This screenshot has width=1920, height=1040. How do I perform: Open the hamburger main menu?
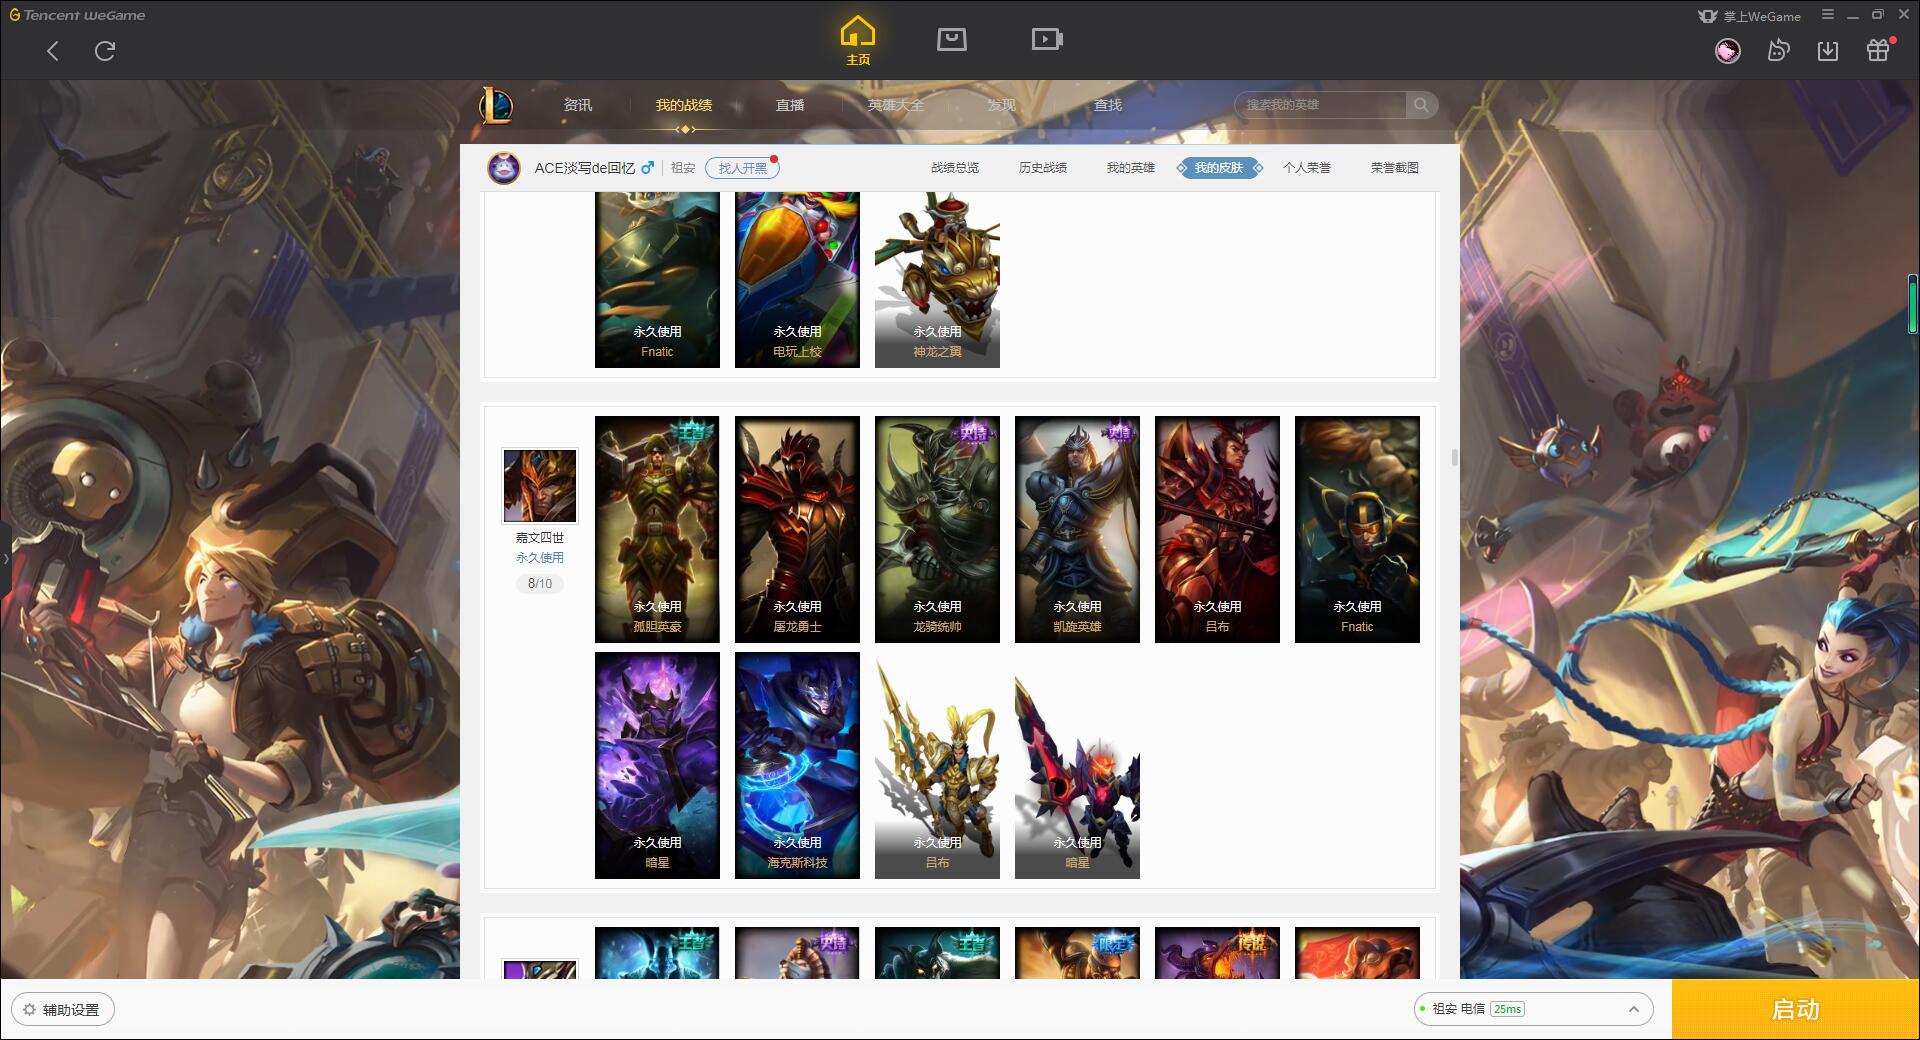click(1828, 15)
